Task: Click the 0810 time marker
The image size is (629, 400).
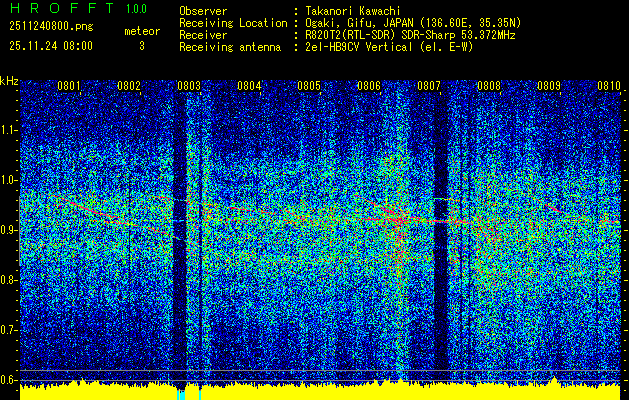Action: coord(609,86)
